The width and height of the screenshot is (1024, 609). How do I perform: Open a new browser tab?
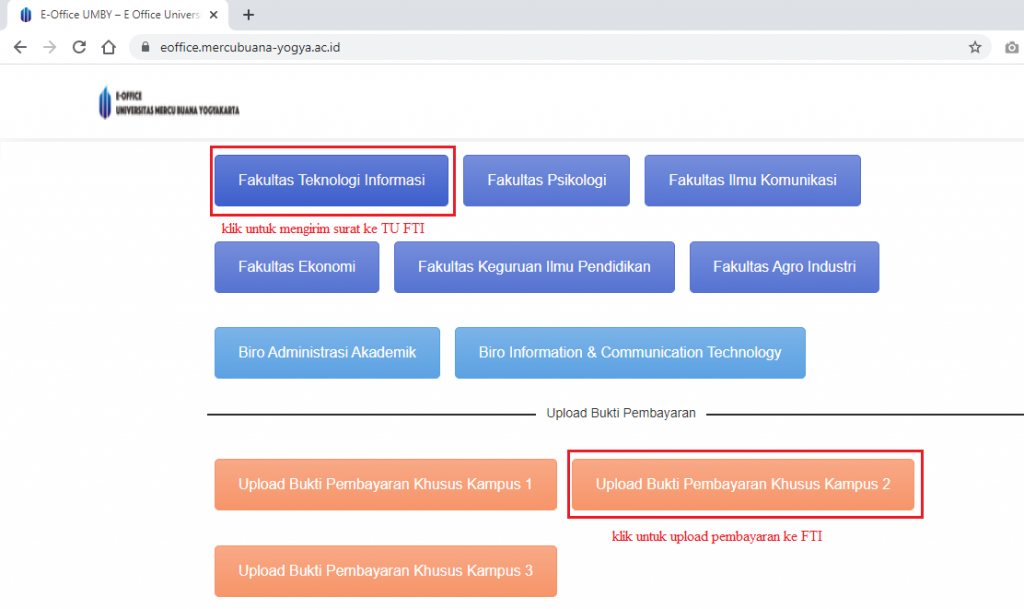pyautogui.click(x=248, y=14)
